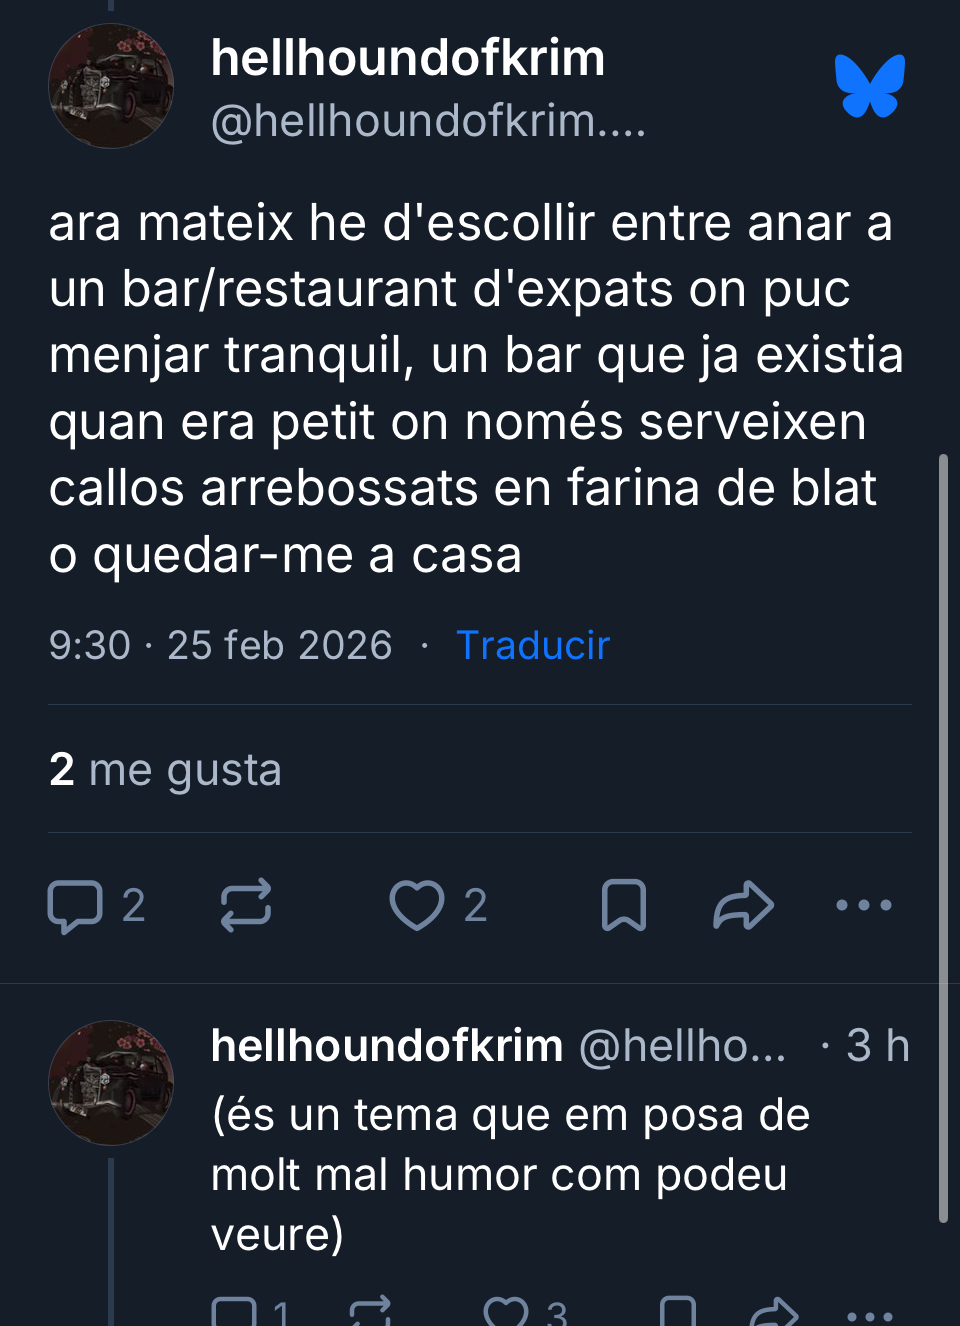This screenshot has height=1326, width=960.
Task: Open more options on main post
Action: click(864, 906)
